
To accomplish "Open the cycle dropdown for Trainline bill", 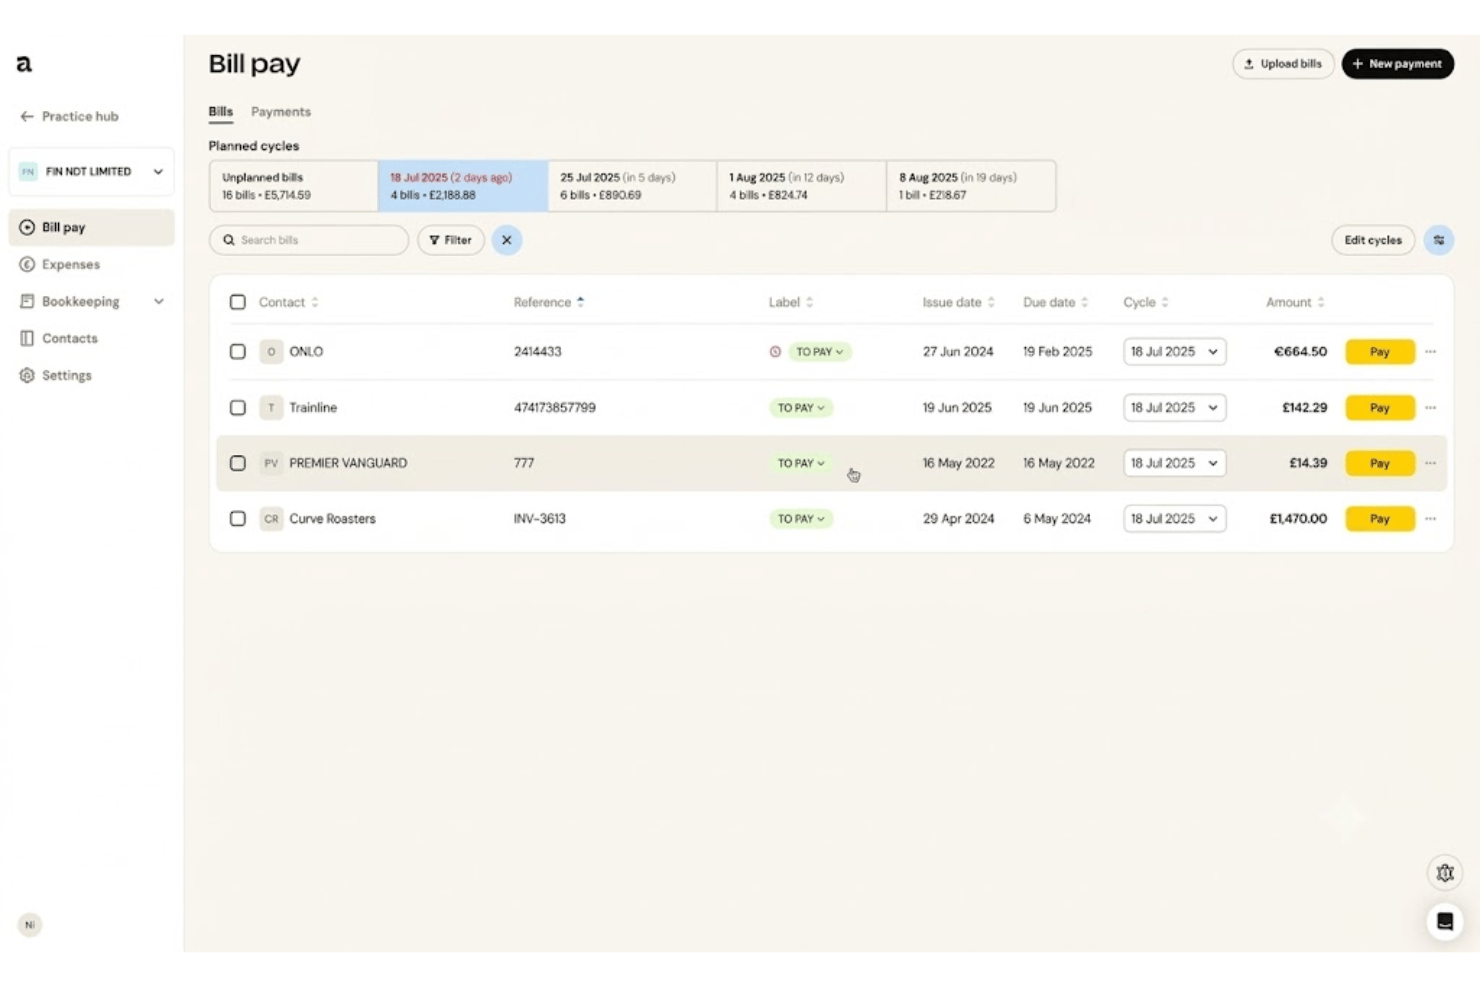I will (1174, 408).
